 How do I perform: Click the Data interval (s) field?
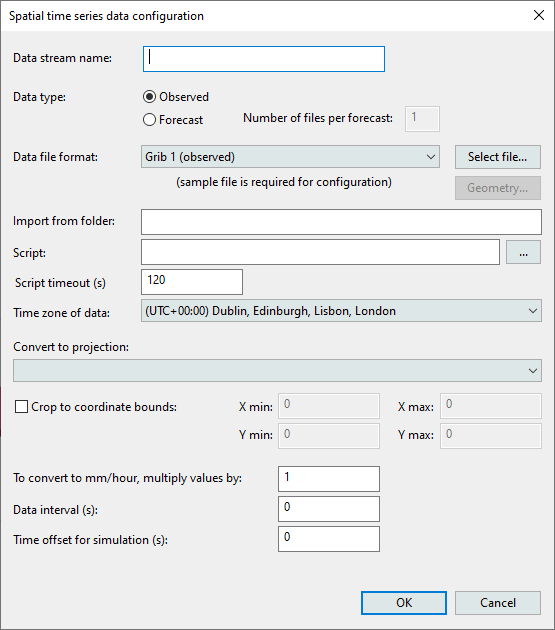click(329, 509)
